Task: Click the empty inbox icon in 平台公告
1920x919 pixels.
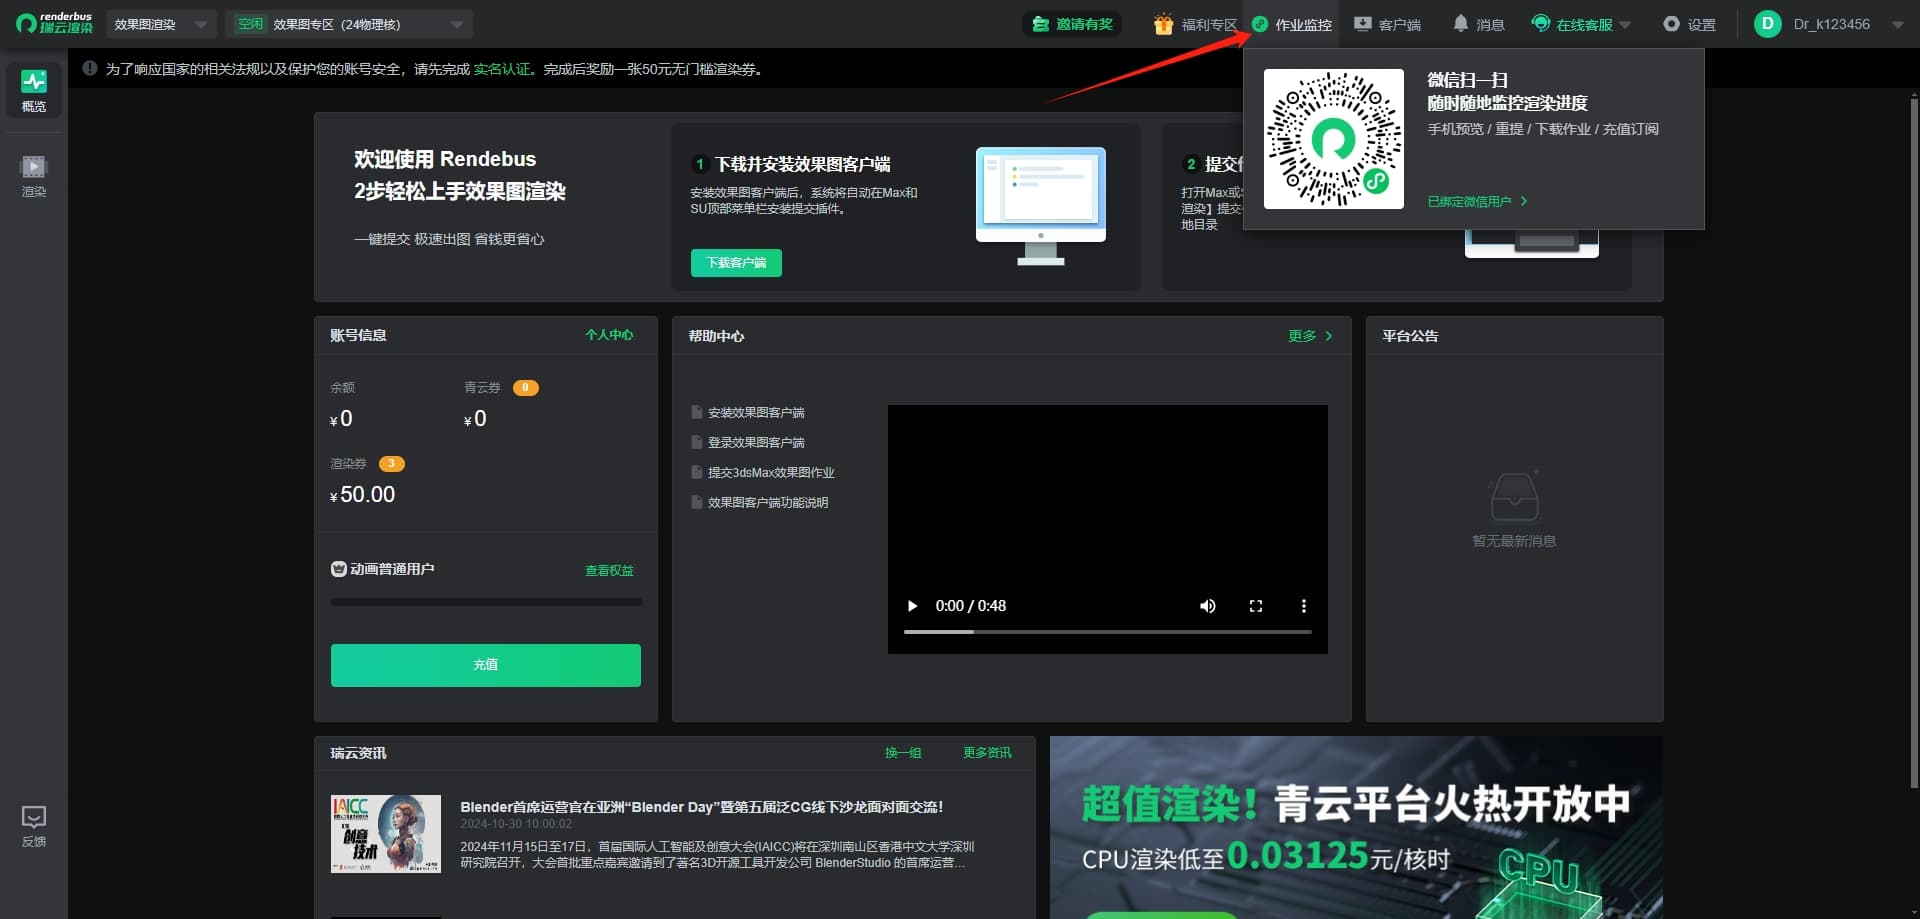Action: click(x=1514, y=496)
